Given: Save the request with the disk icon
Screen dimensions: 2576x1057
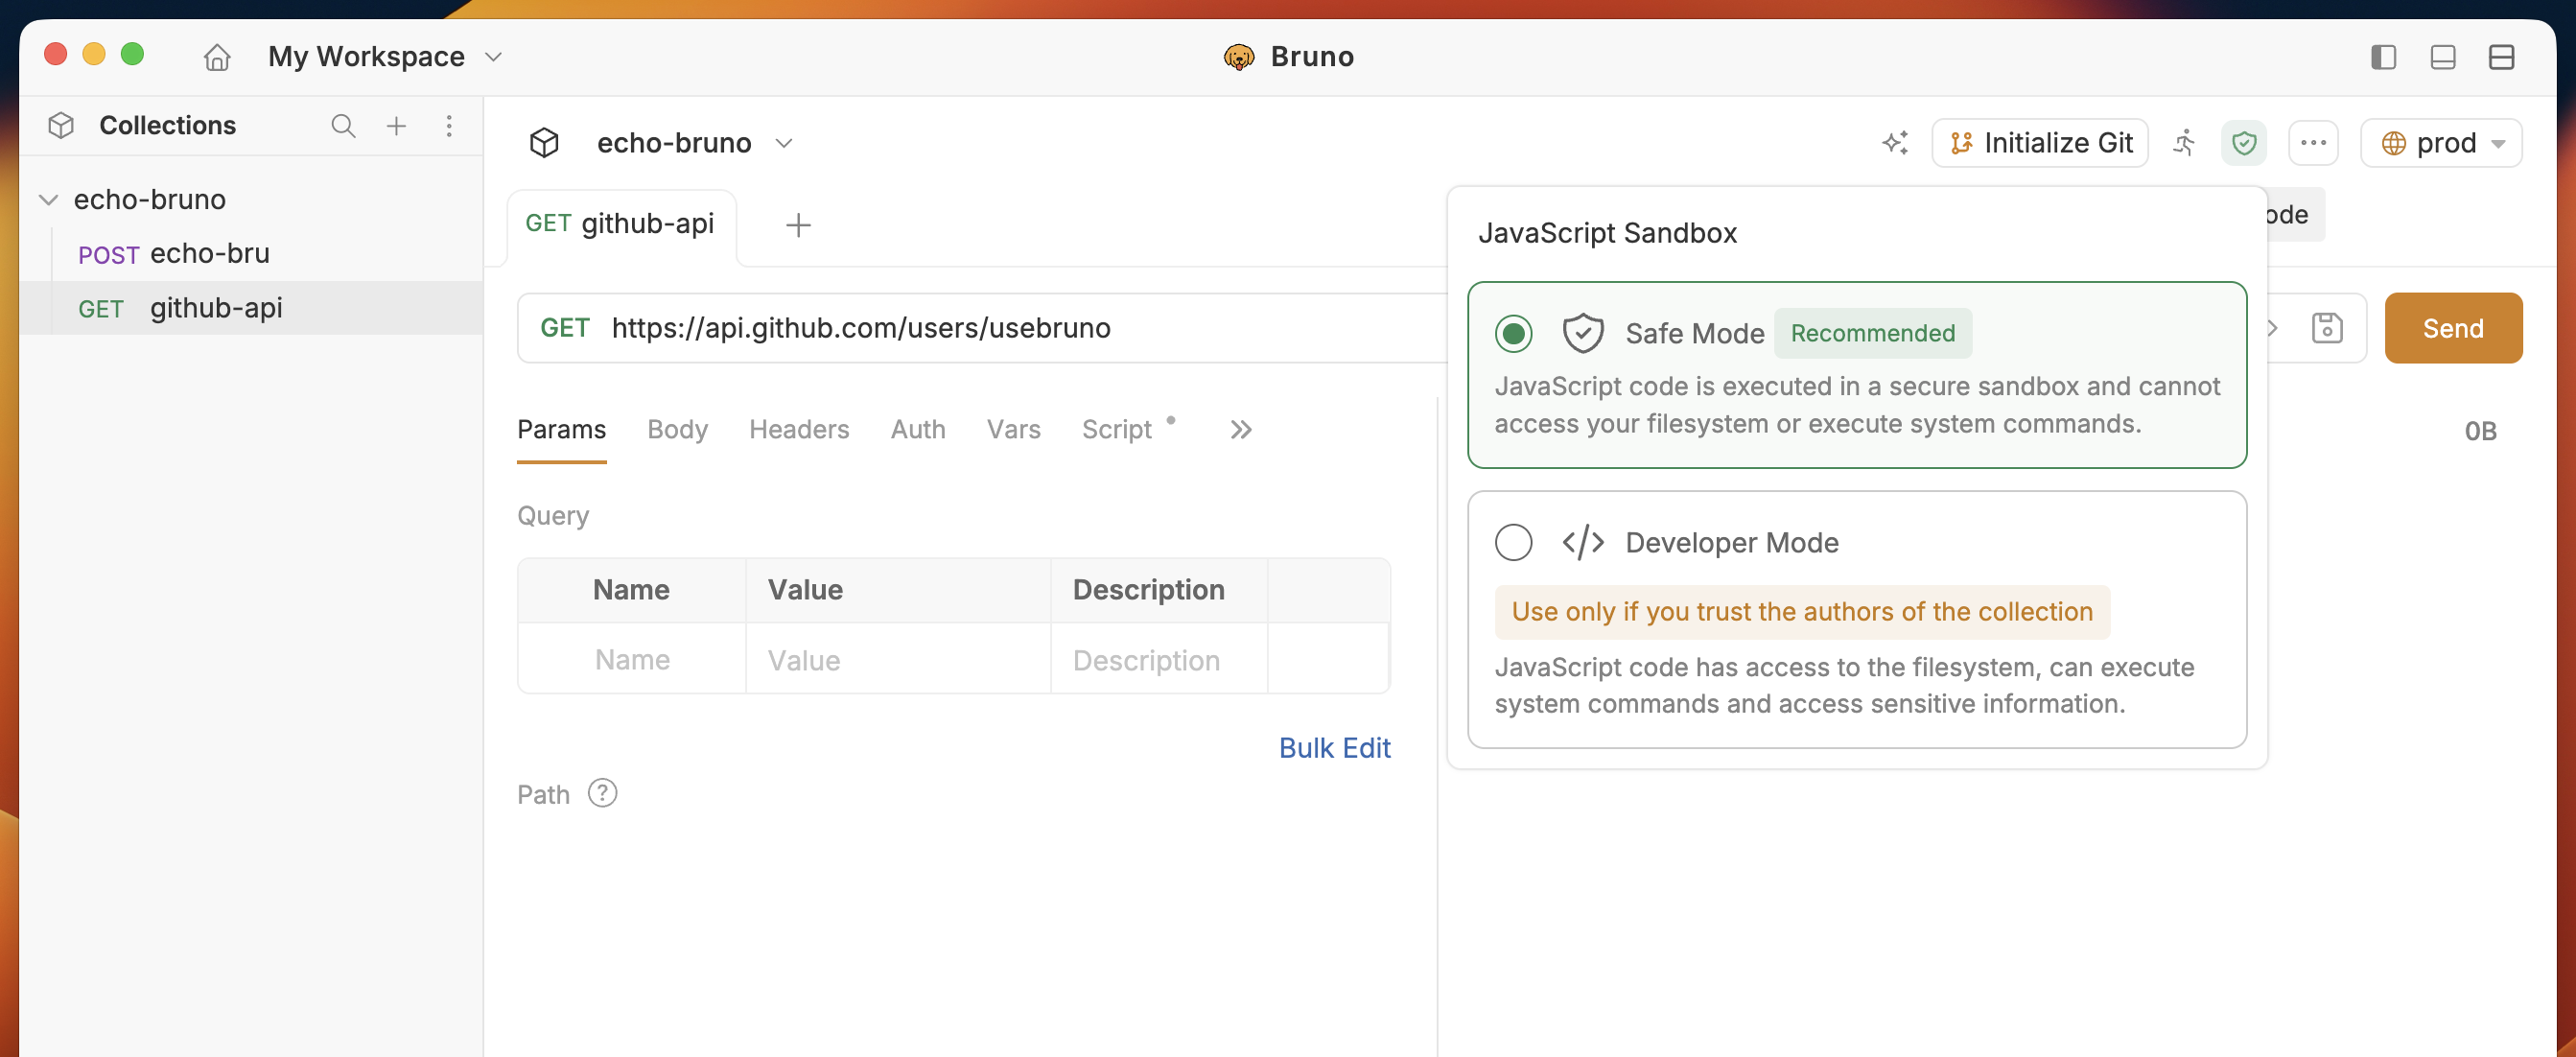Looking at the screenshot, I should pos(2327,328).
